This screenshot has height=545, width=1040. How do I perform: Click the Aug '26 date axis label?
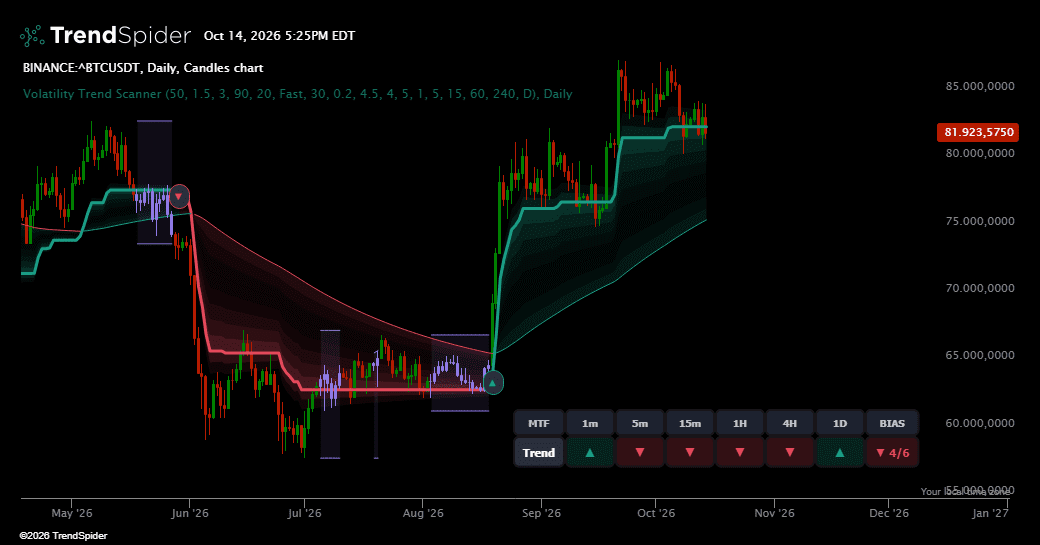click(x=423, y=513)
